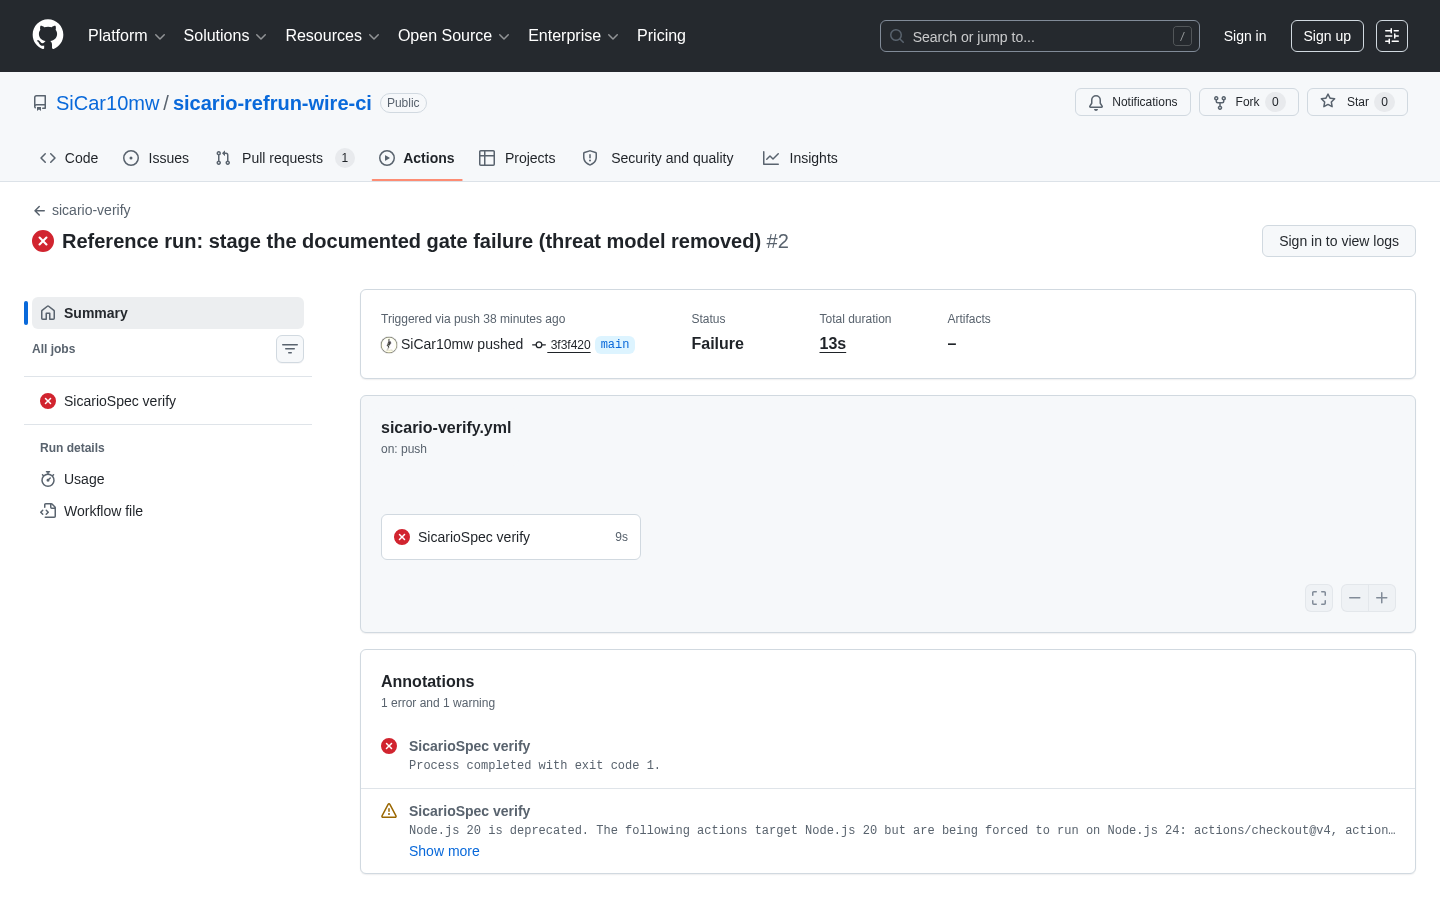Click the Sign up button

1327,36
